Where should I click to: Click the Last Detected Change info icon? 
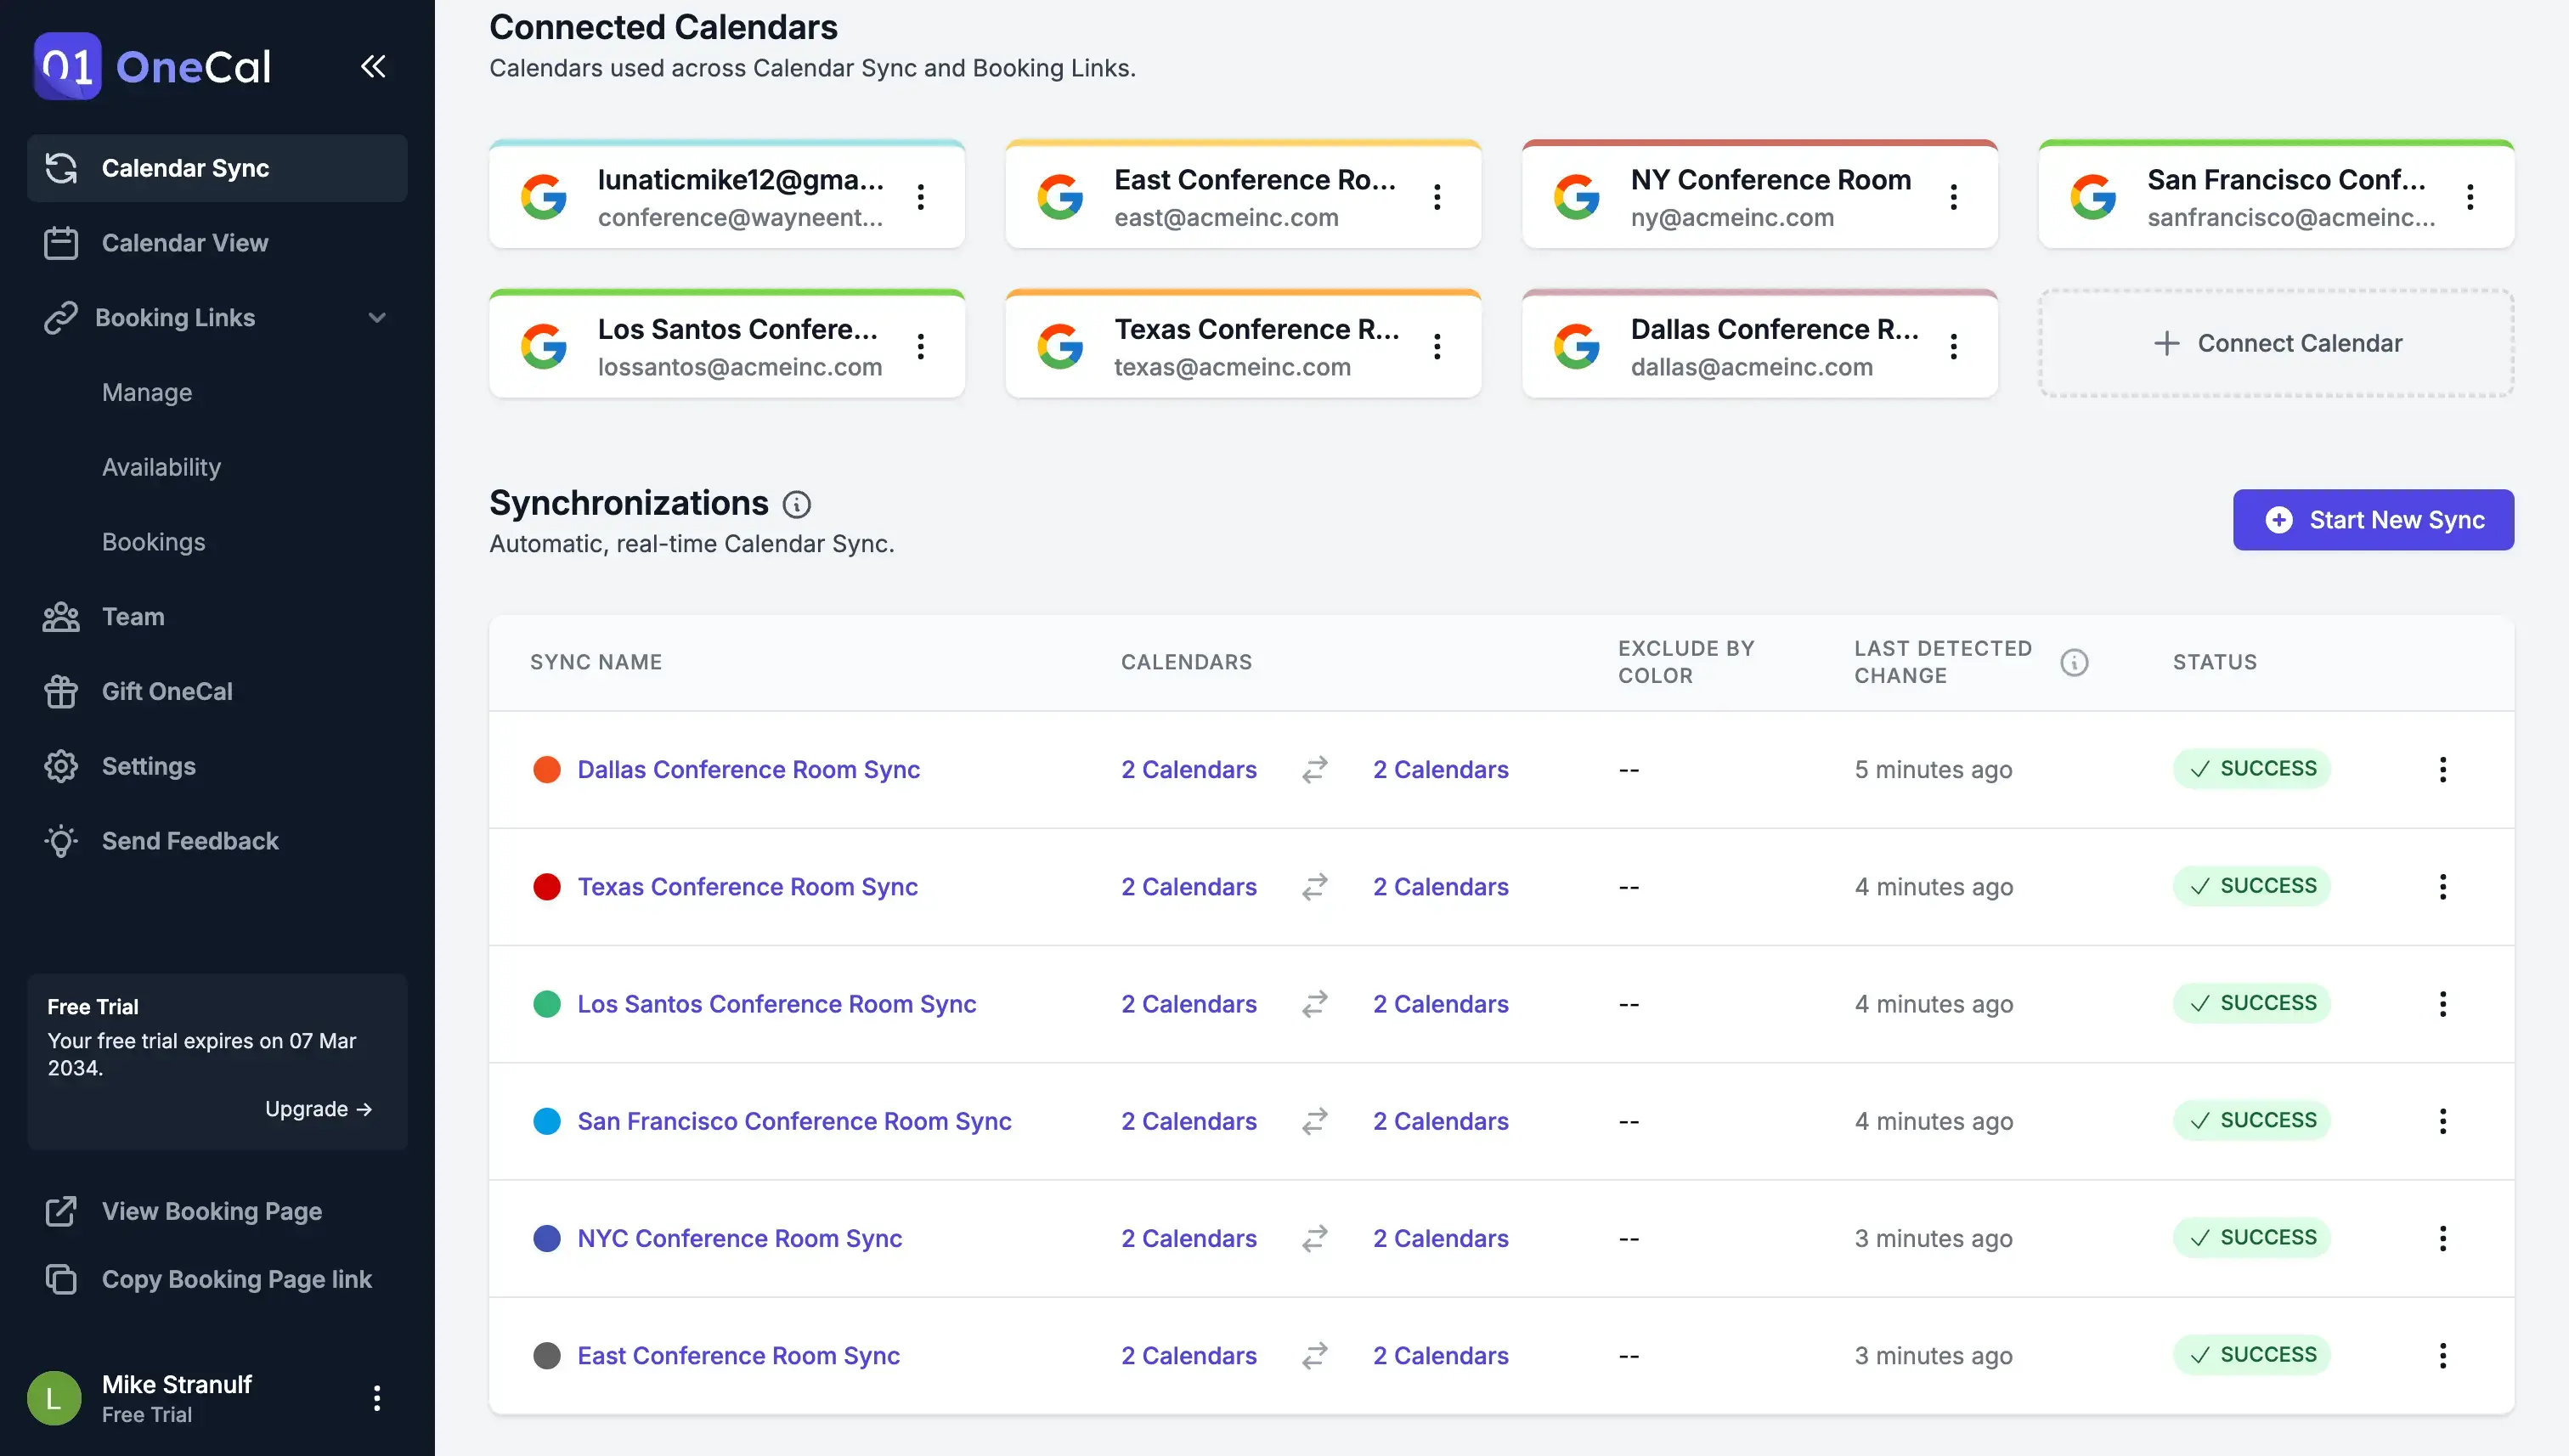(2075, 663)
